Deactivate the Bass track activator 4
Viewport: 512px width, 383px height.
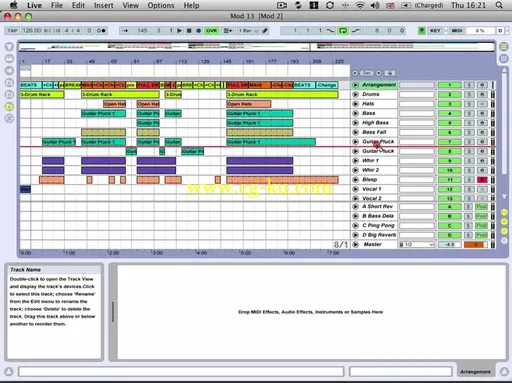tap(449, 114)
